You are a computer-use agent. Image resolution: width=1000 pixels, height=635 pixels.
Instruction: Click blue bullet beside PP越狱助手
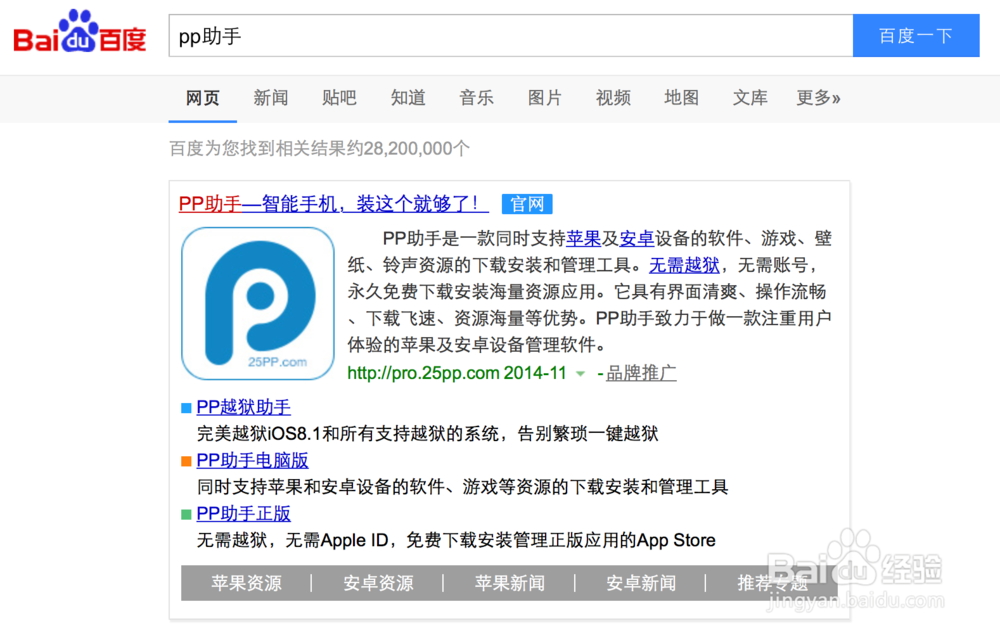click(186, 408)
